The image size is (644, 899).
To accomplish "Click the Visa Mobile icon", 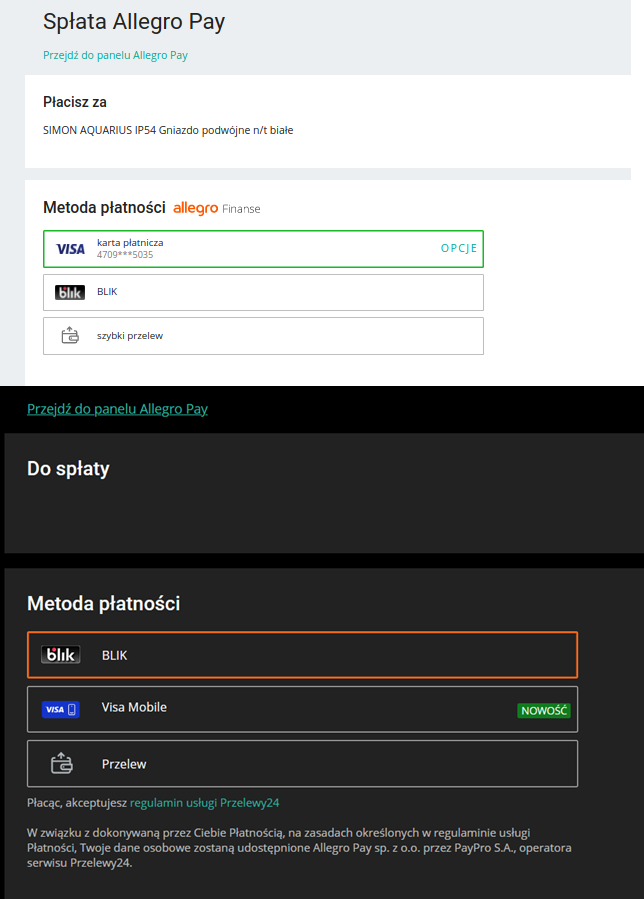I will click(x=61, y=709).
